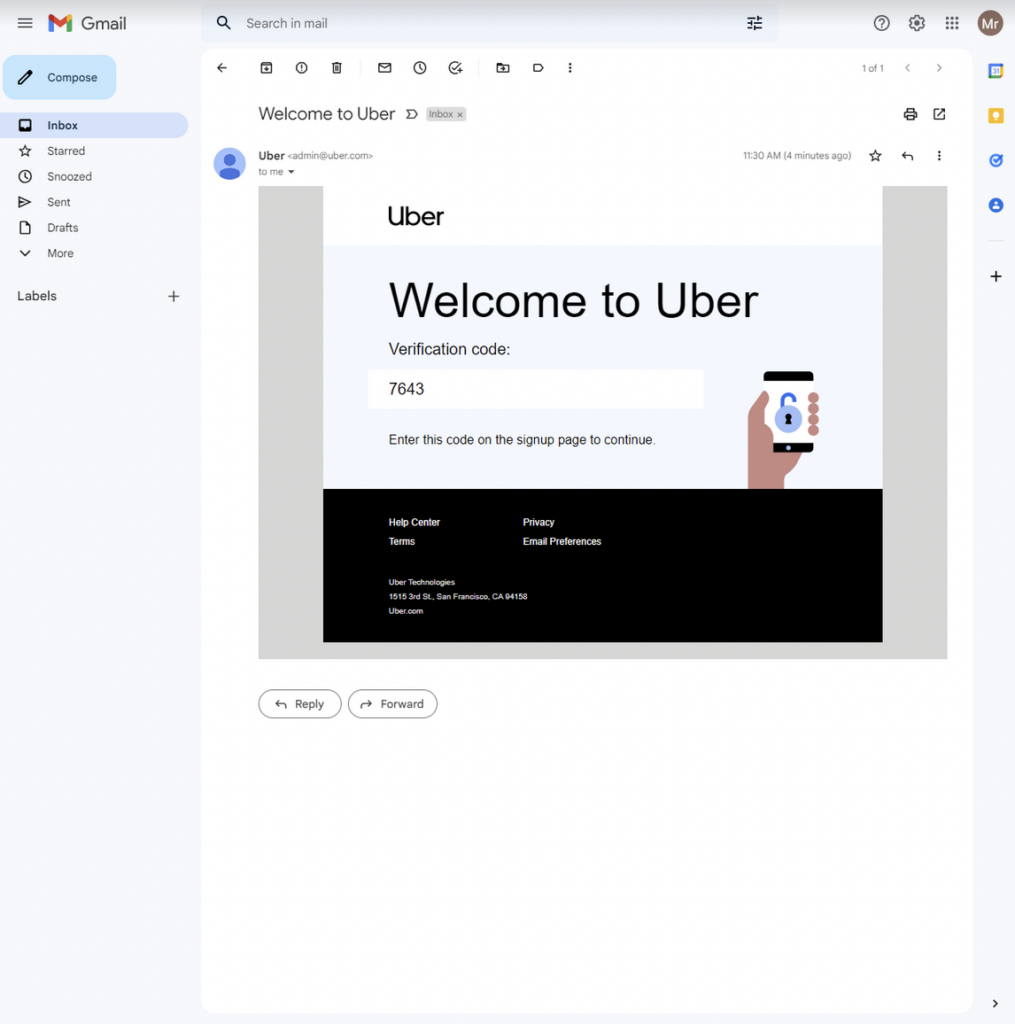Open labels icon in toolbar
Viewport: 1015px width, 1024px height.
click(x=538, y=68)
